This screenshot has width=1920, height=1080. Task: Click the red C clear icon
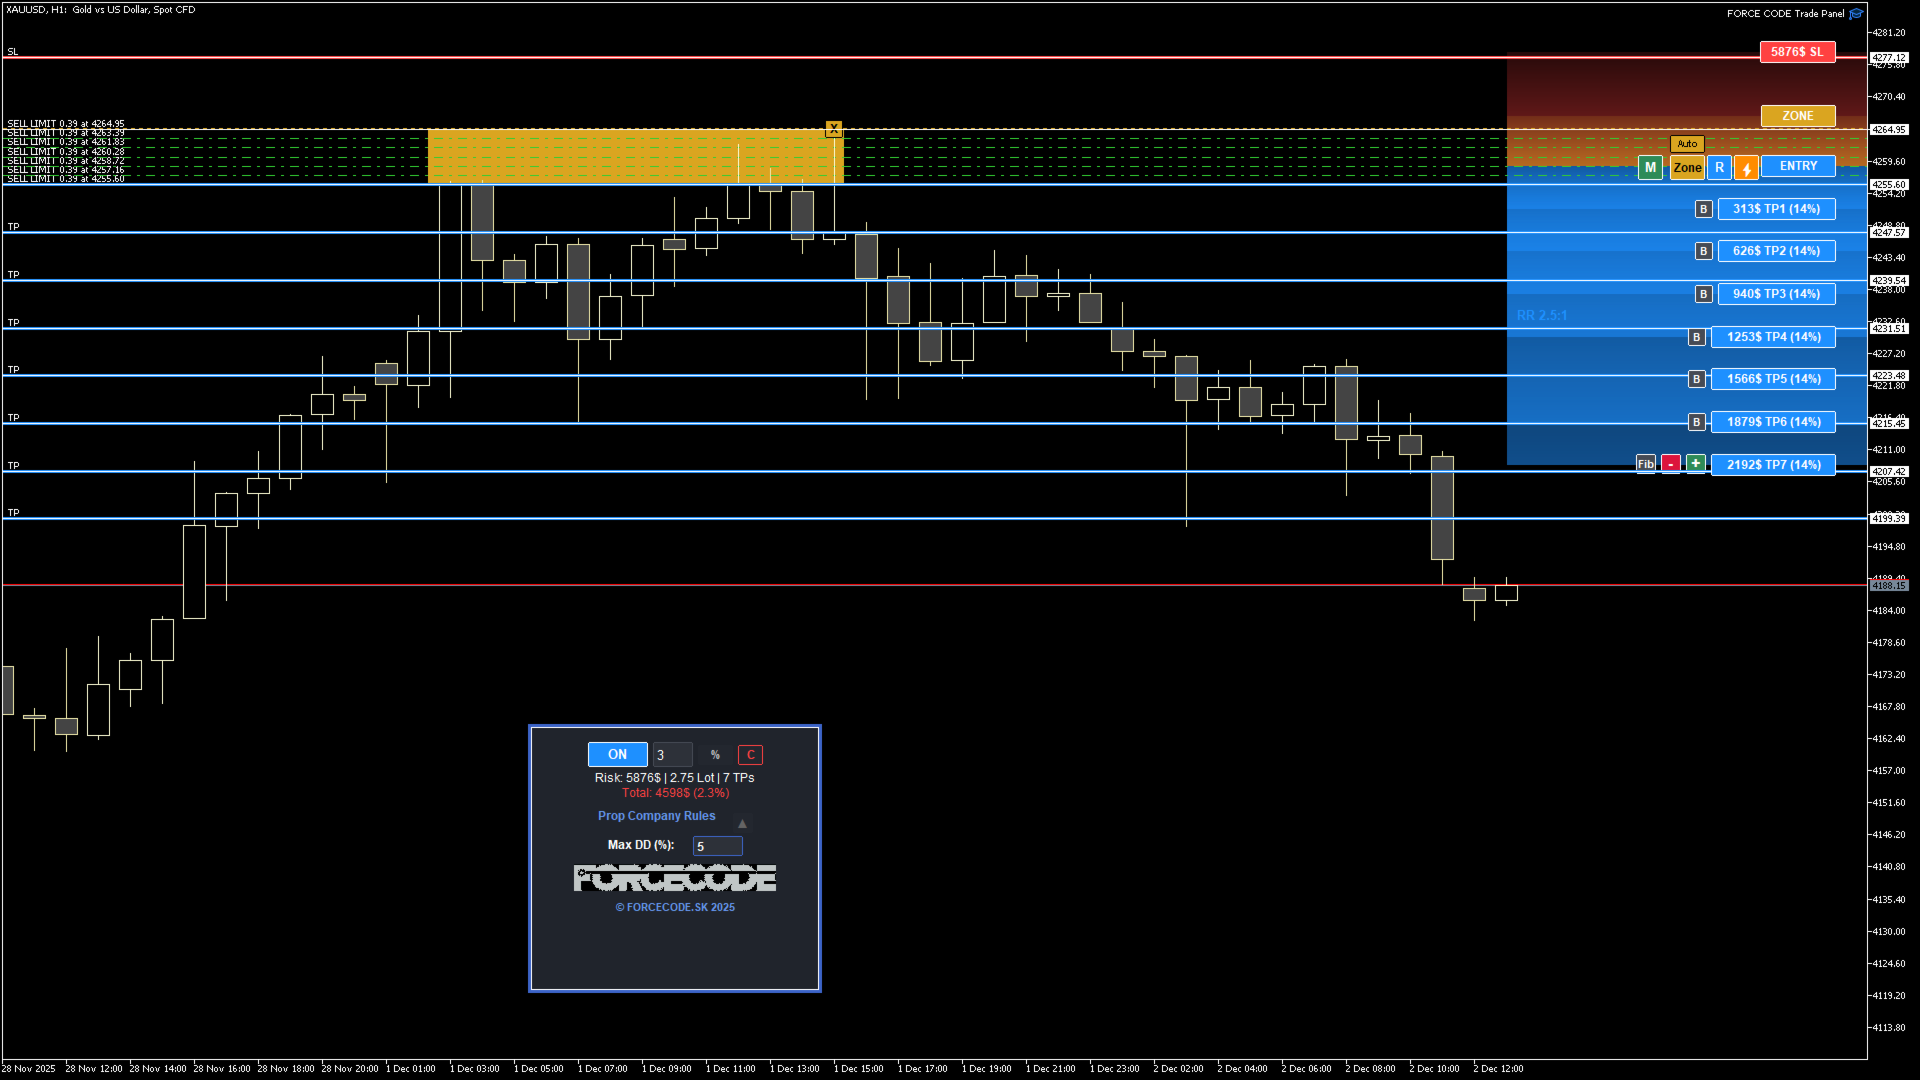point(750,754)
